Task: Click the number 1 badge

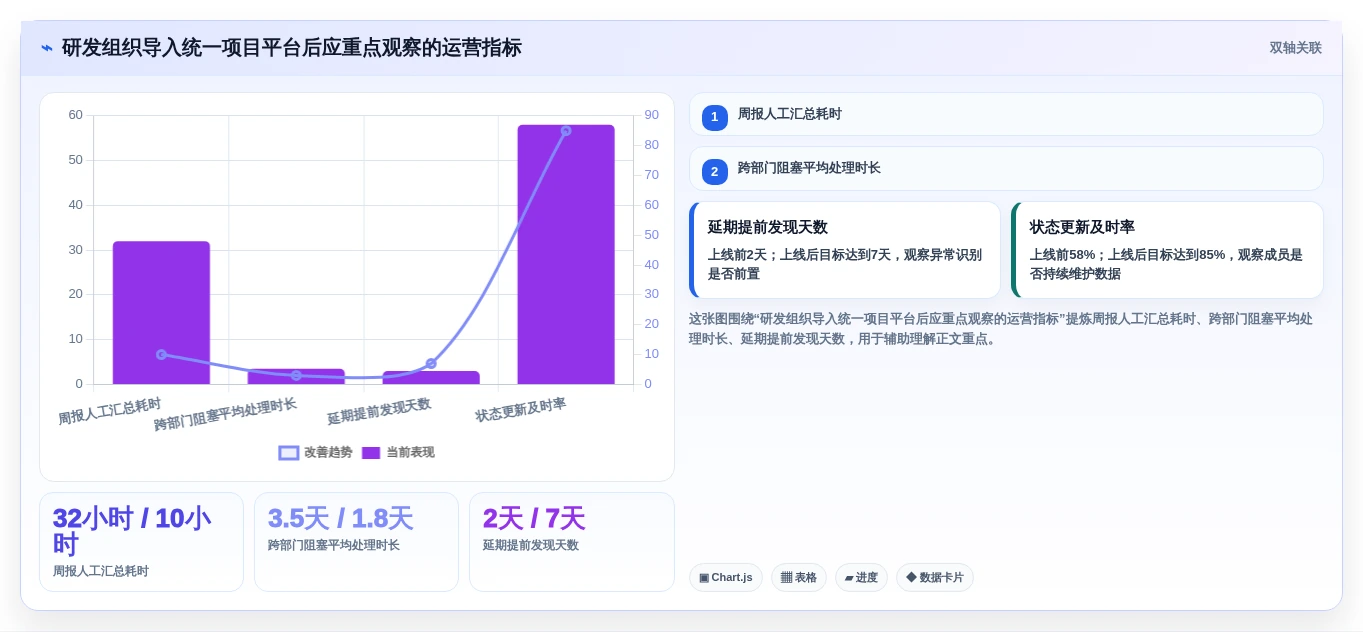Action: click(x=714, y=117)
